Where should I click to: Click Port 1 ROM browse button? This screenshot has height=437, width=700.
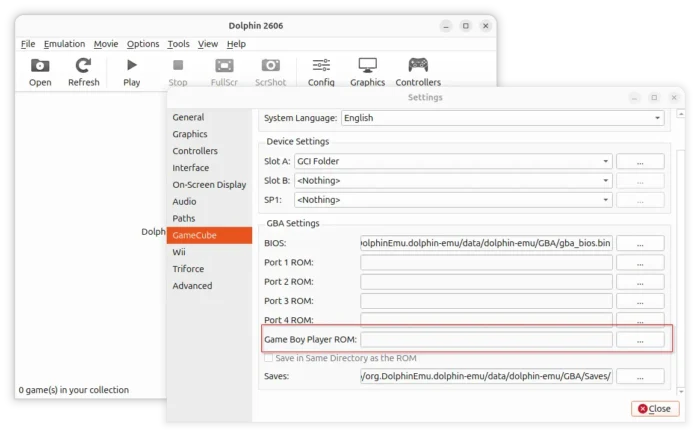[x=640, y=262]
